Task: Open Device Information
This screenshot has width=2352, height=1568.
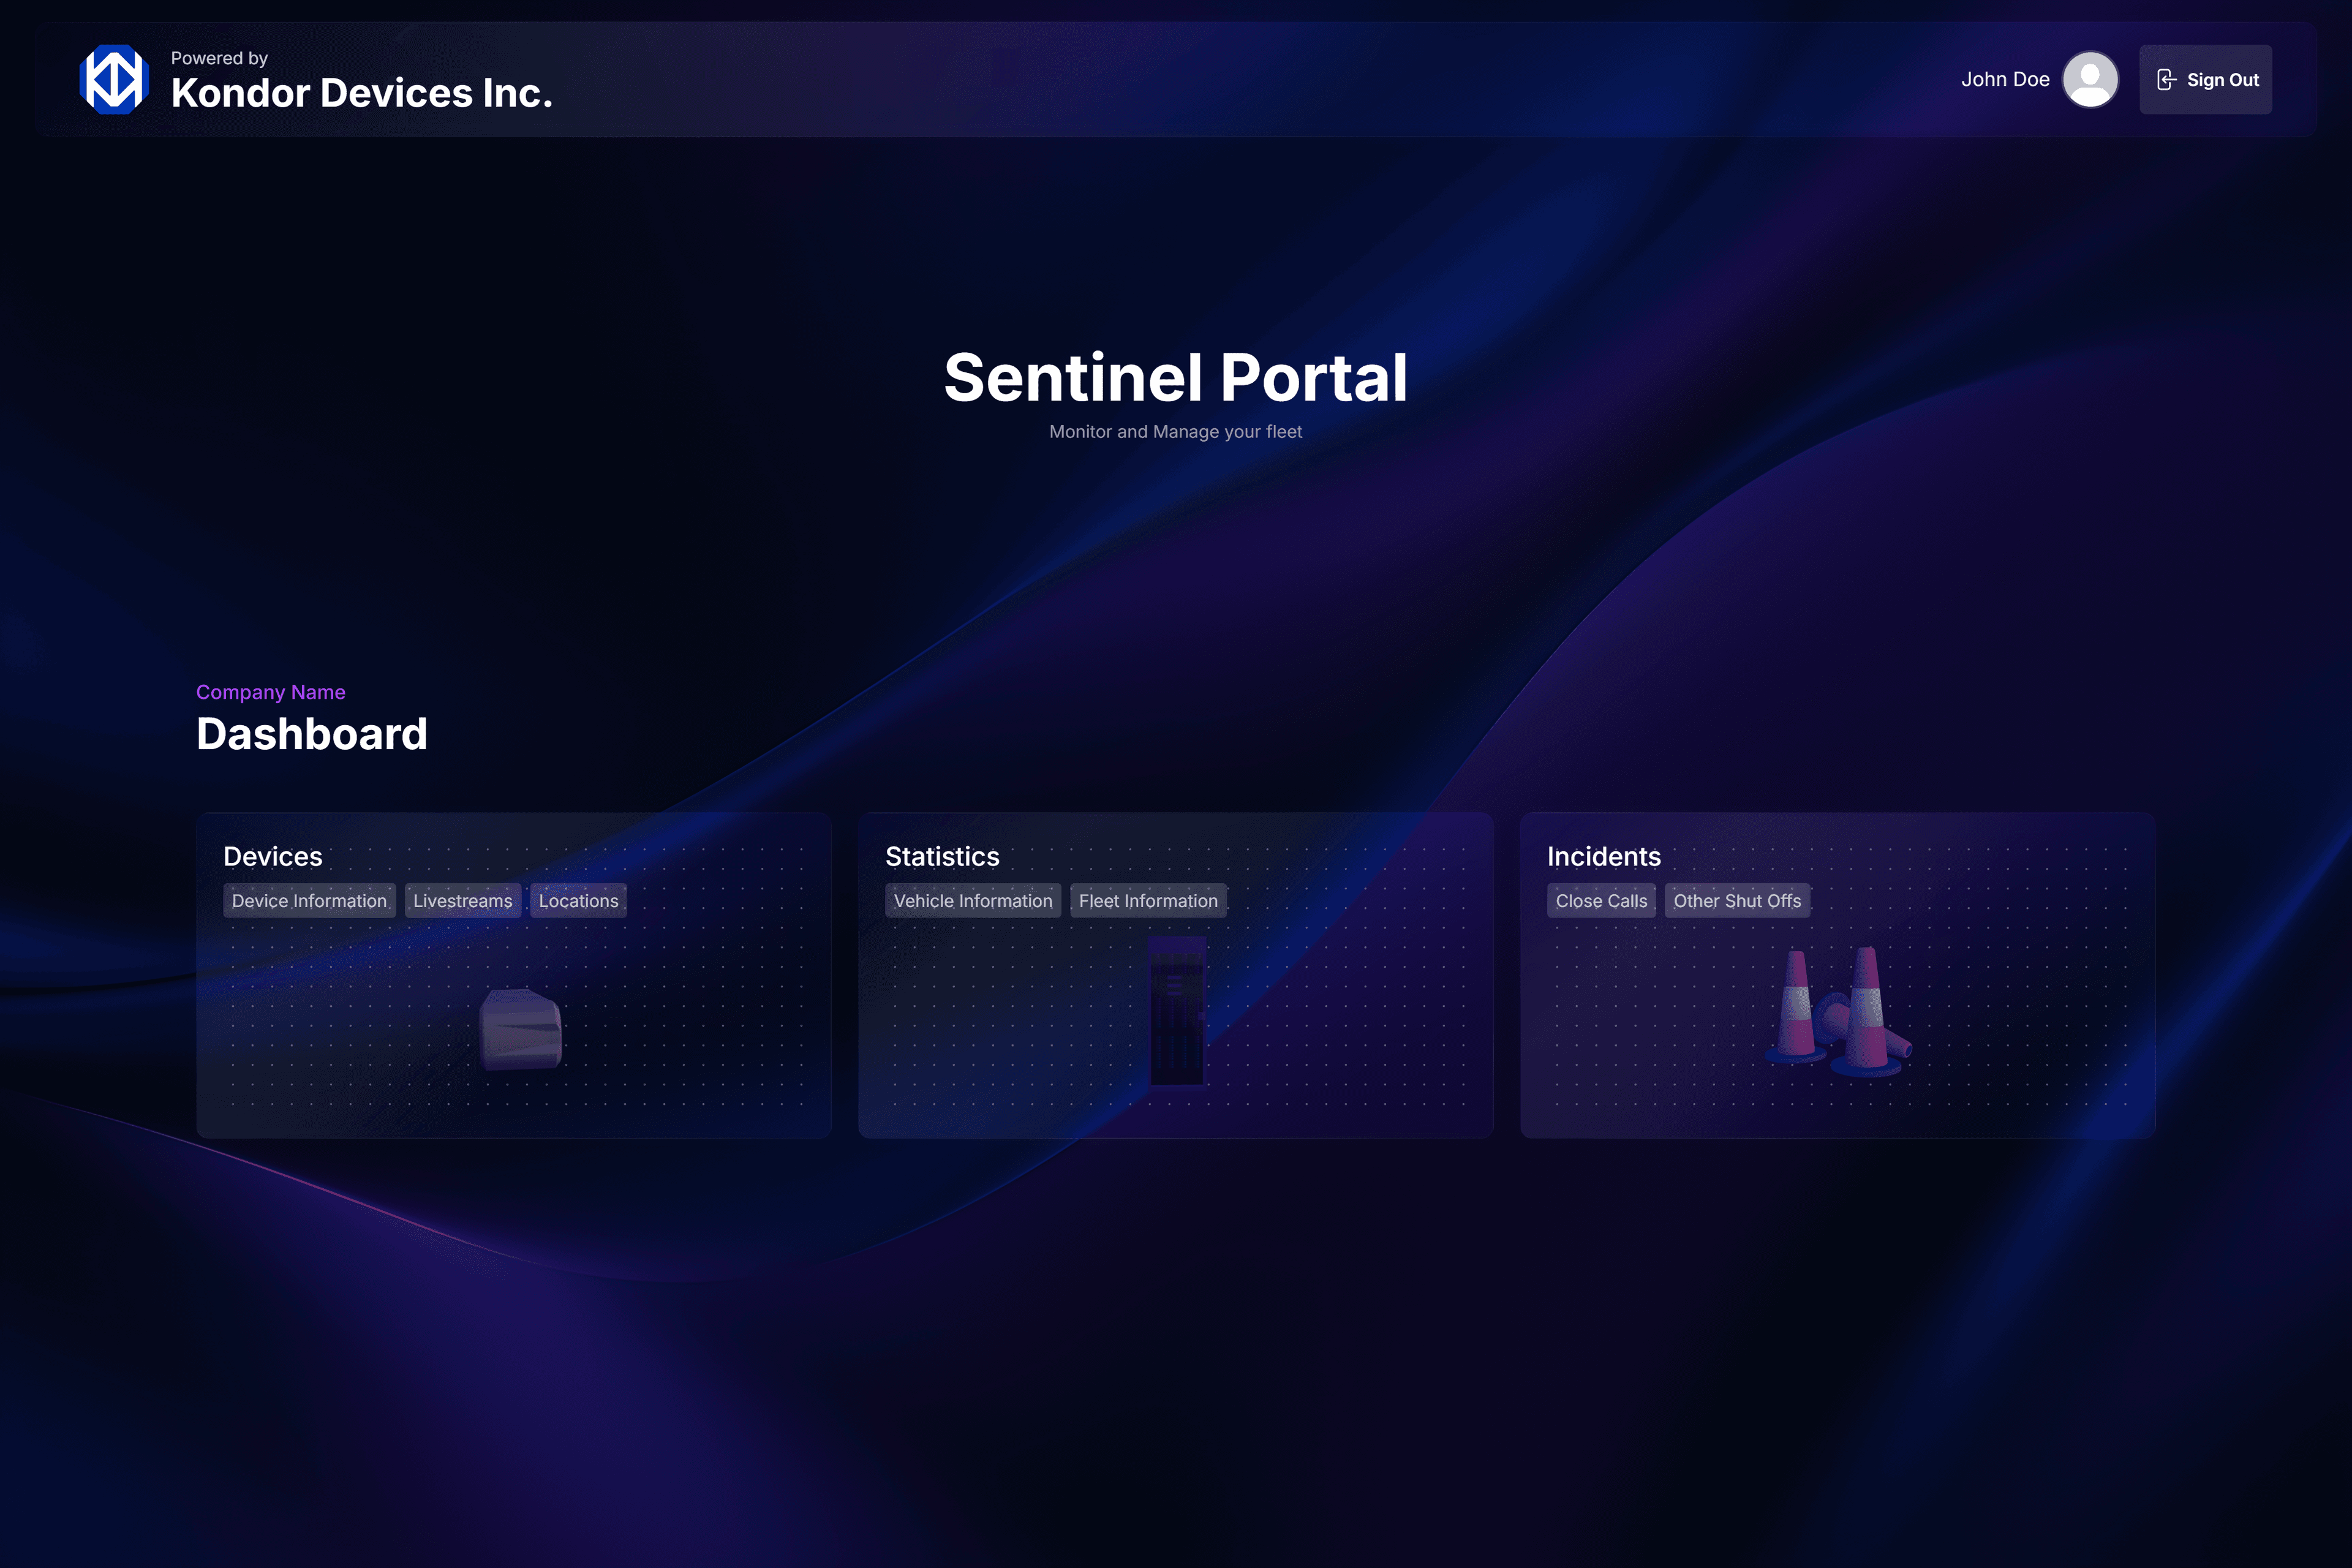Action: (309, 900)
